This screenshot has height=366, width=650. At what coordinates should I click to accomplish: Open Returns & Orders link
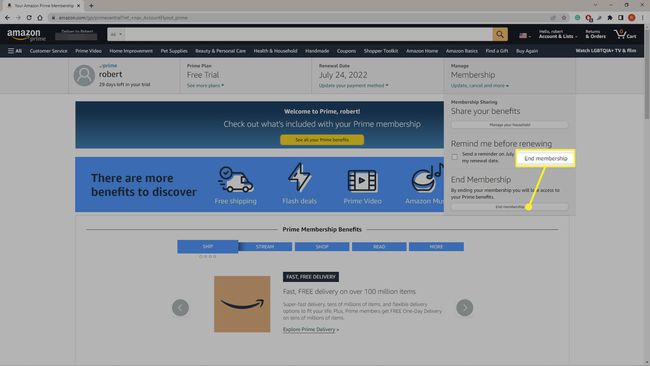point(595,34)
